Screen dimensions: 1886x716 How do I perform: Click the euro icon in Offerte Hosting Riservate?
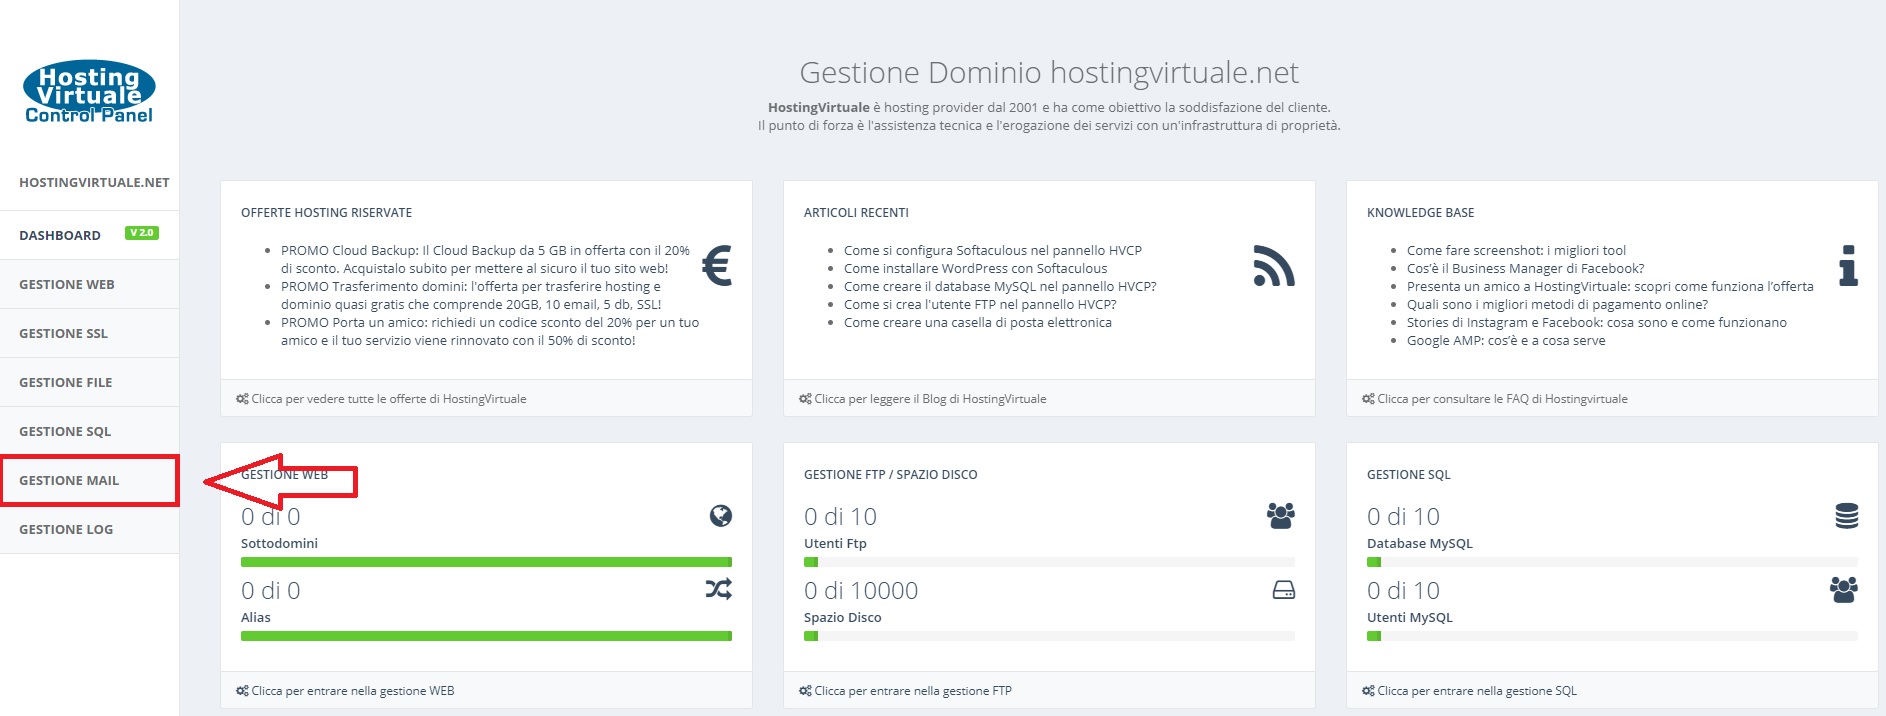click(717, 266)
